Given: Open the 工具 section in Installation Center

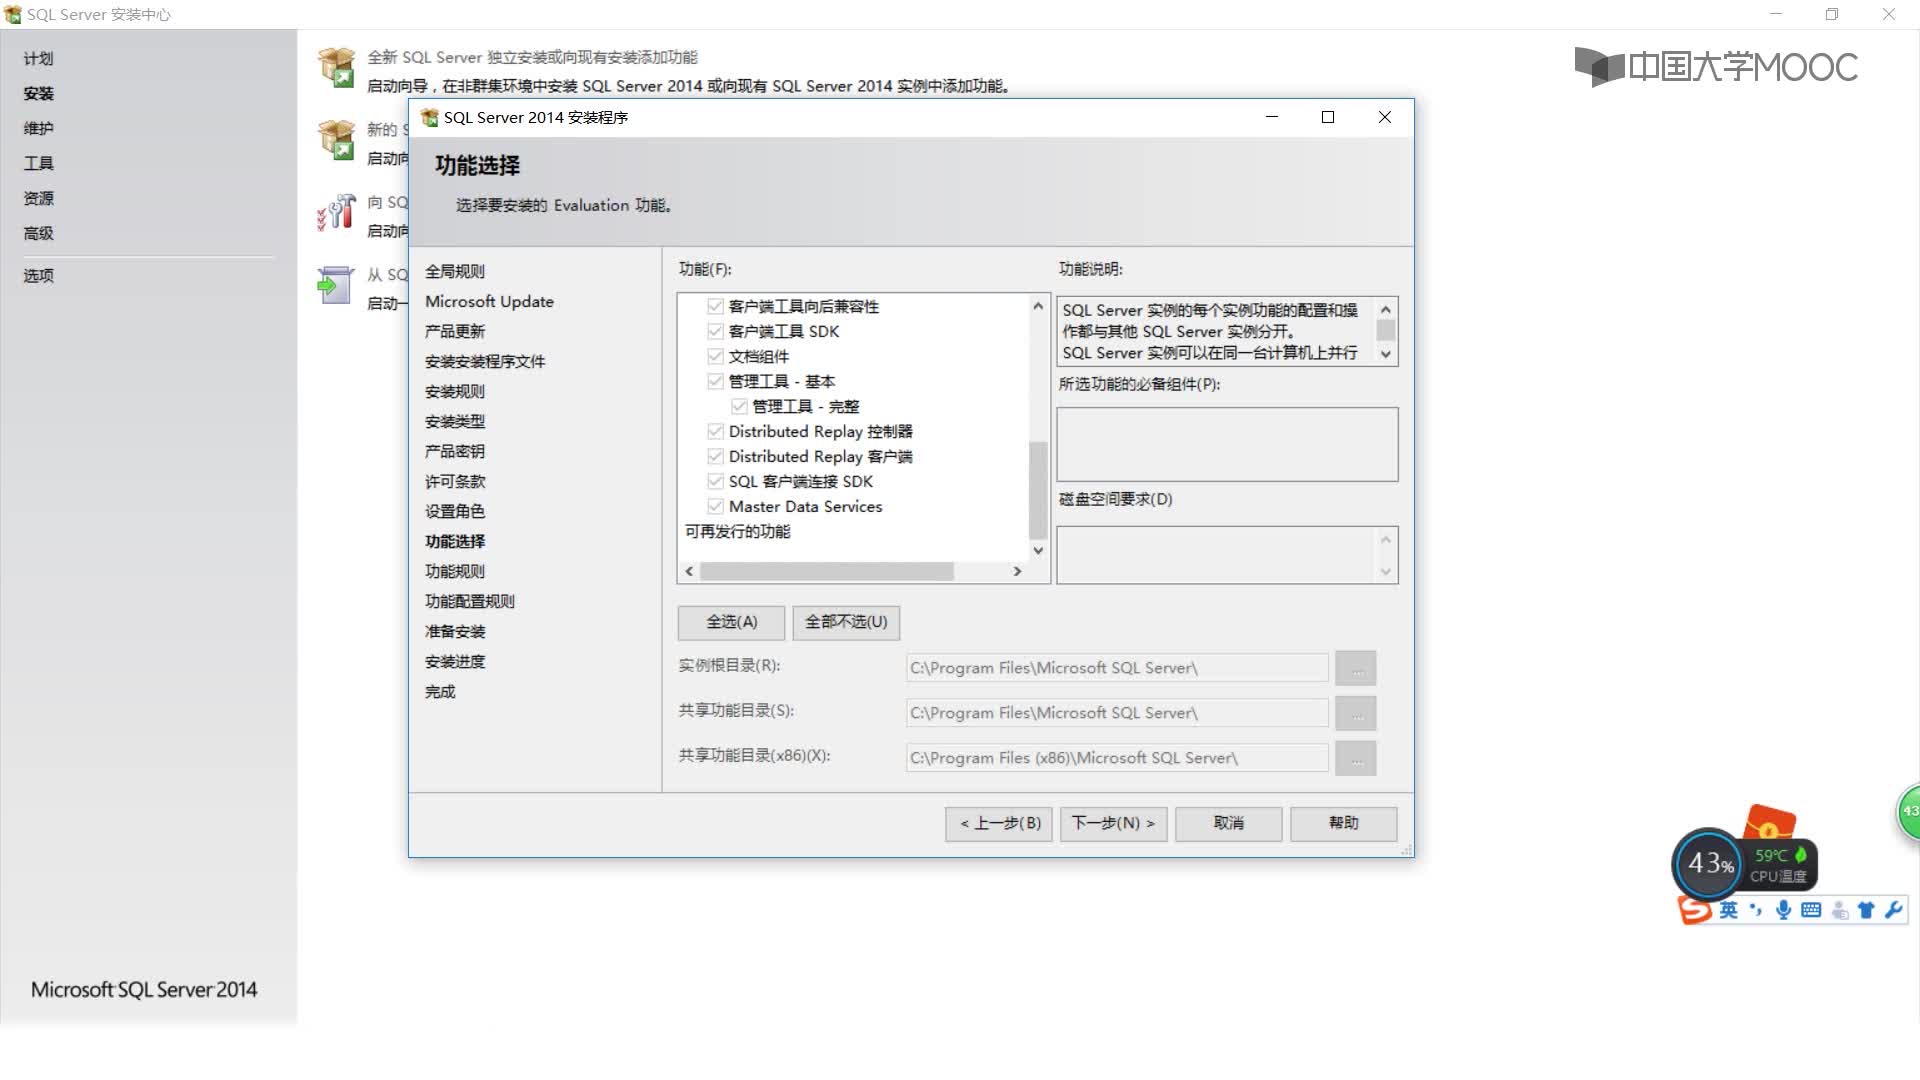Looking at the screenshot, I should [39, 163].
